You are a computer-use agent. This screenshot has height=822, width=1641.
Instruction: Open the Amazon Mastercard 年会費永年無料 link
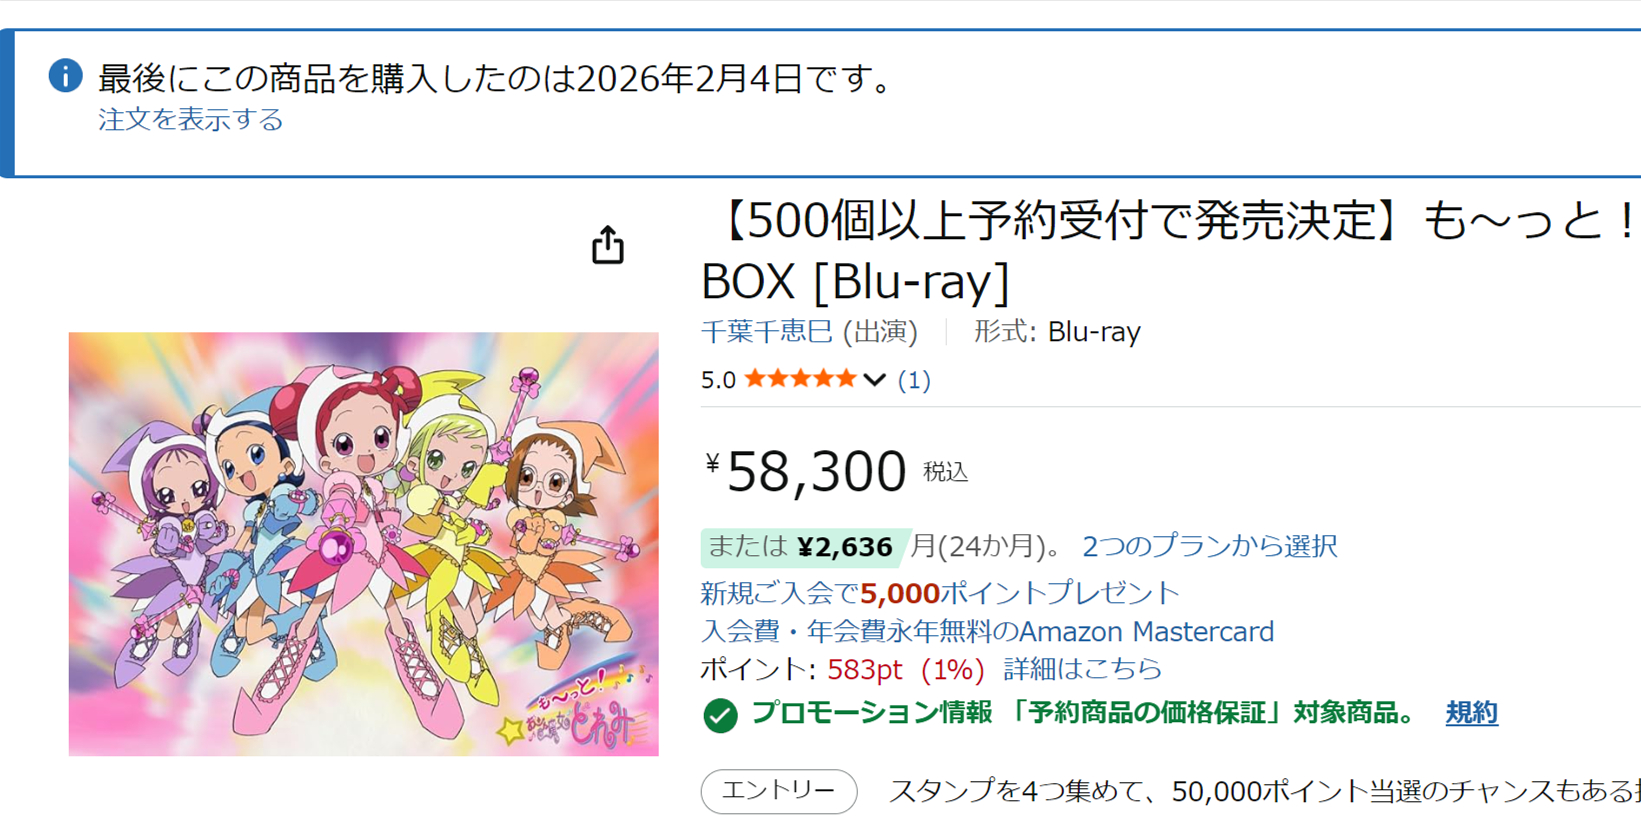tap(987, 632)
